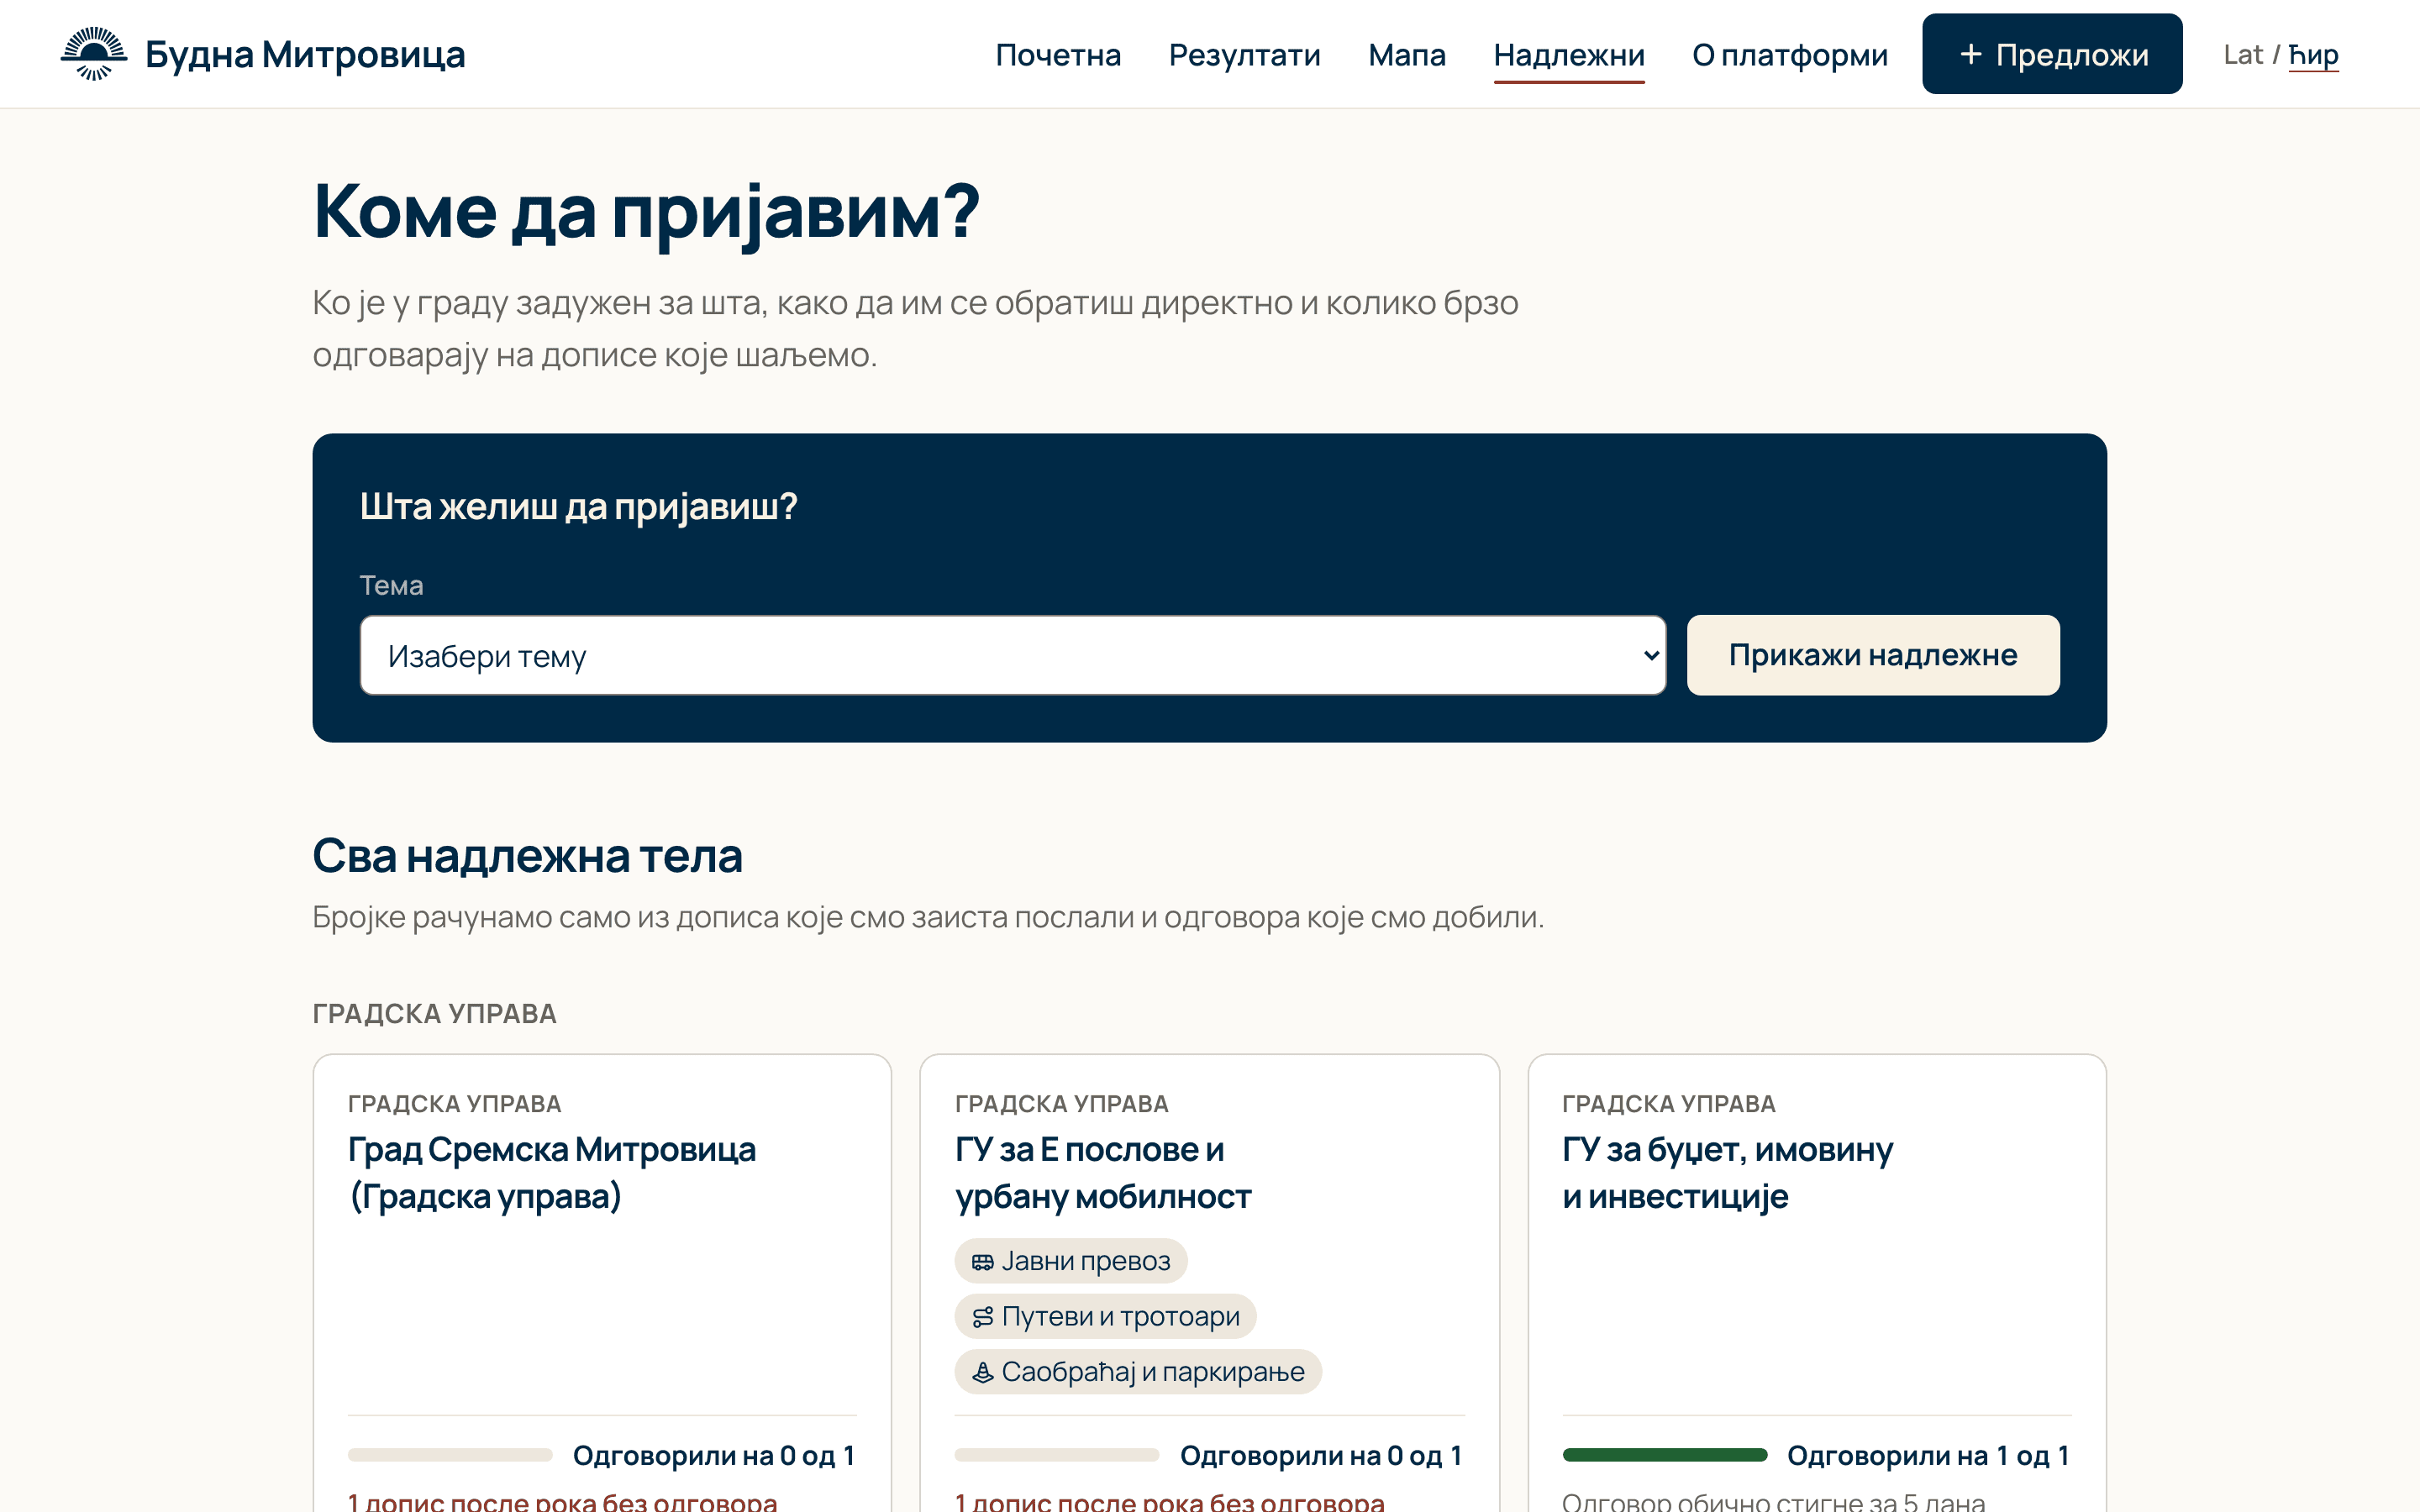Image resolution: width=2420 pixels, height=1512 pixels.
Task: Click the cone icon in Саобраћај и паркирање tag
Action: point(982,1372)
